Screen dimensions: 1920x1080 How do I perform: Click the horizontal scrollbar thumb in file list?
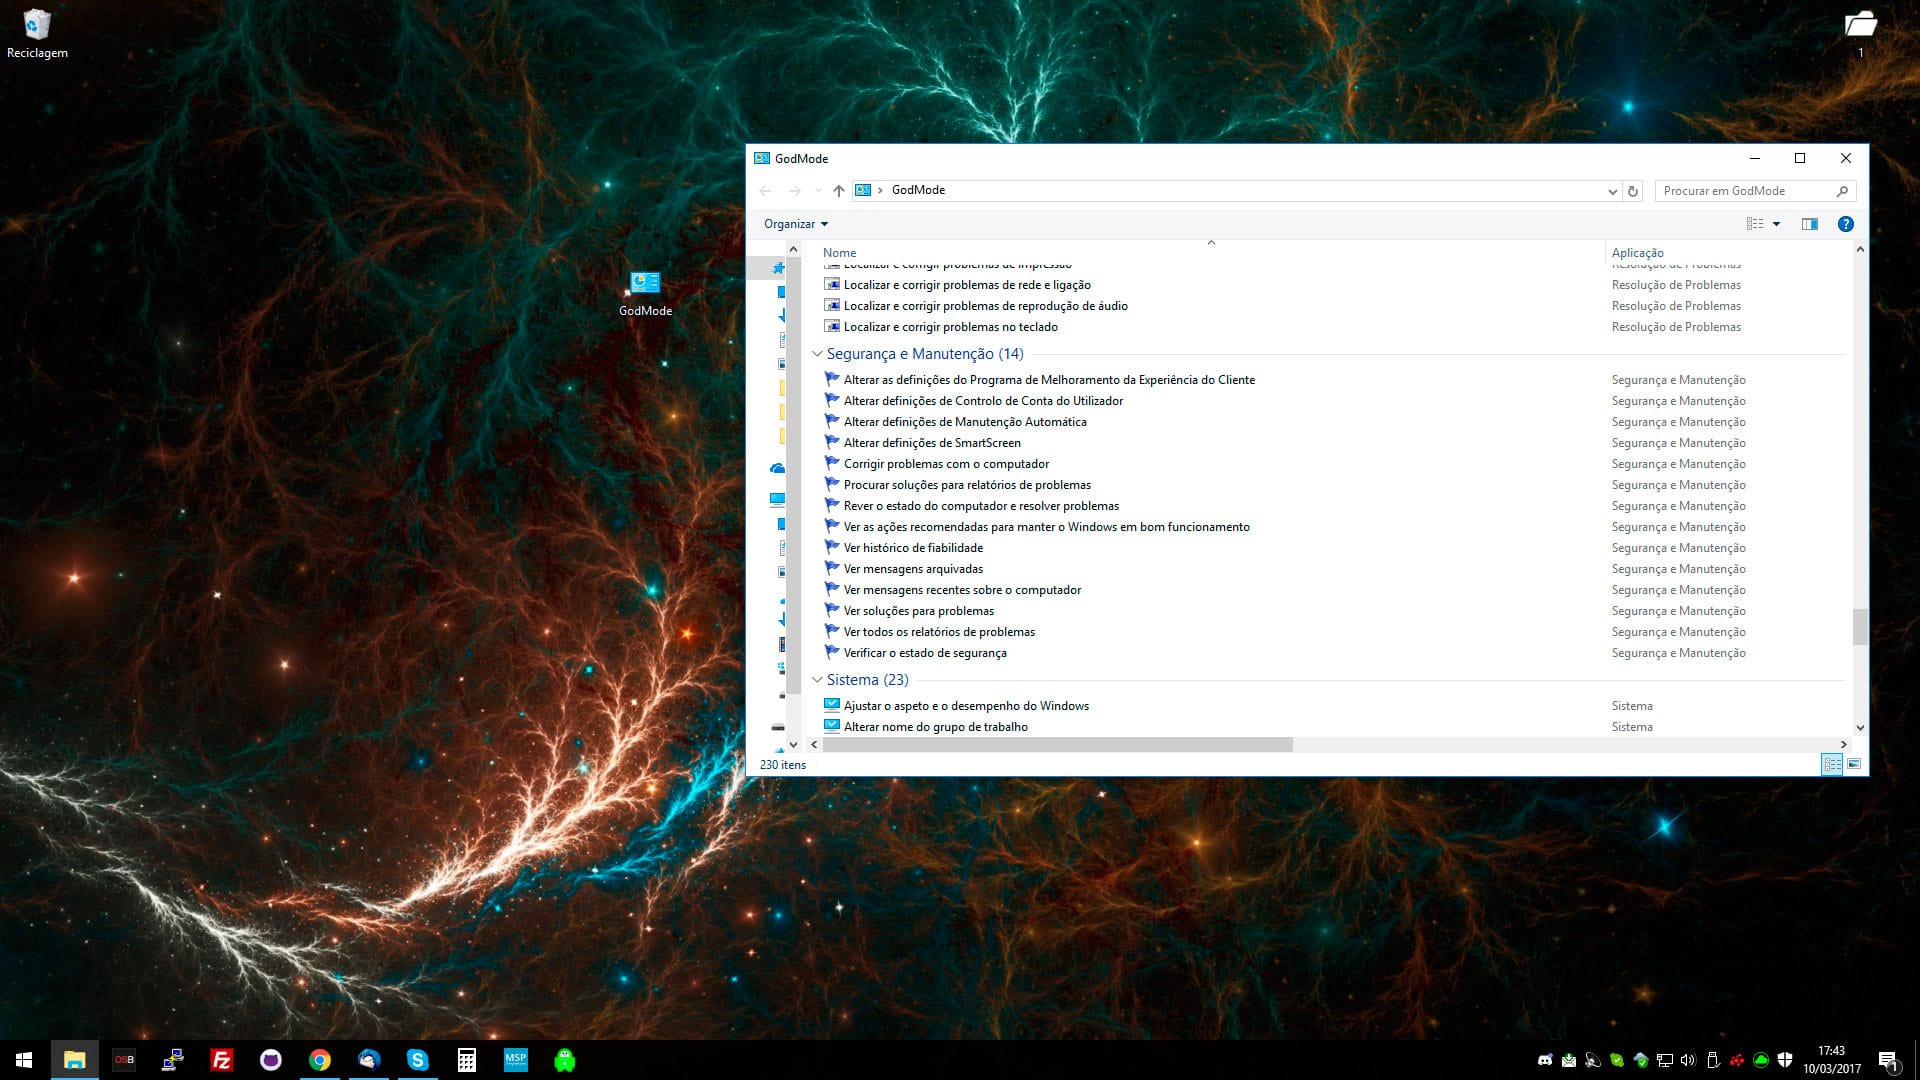click(x=1057, y=745)
